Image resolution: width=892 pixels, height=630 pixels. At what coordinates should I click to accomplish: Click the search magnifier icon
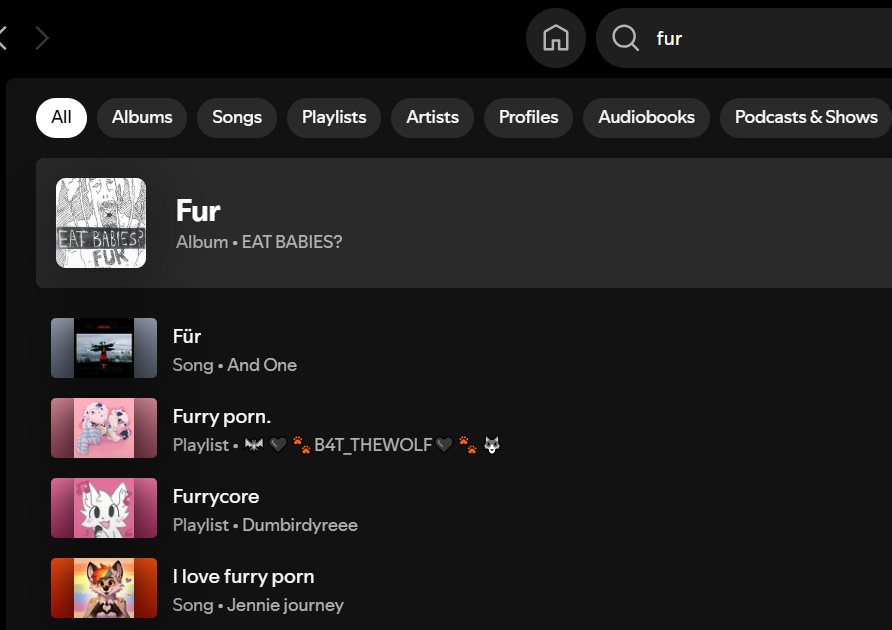coord(625,38)
